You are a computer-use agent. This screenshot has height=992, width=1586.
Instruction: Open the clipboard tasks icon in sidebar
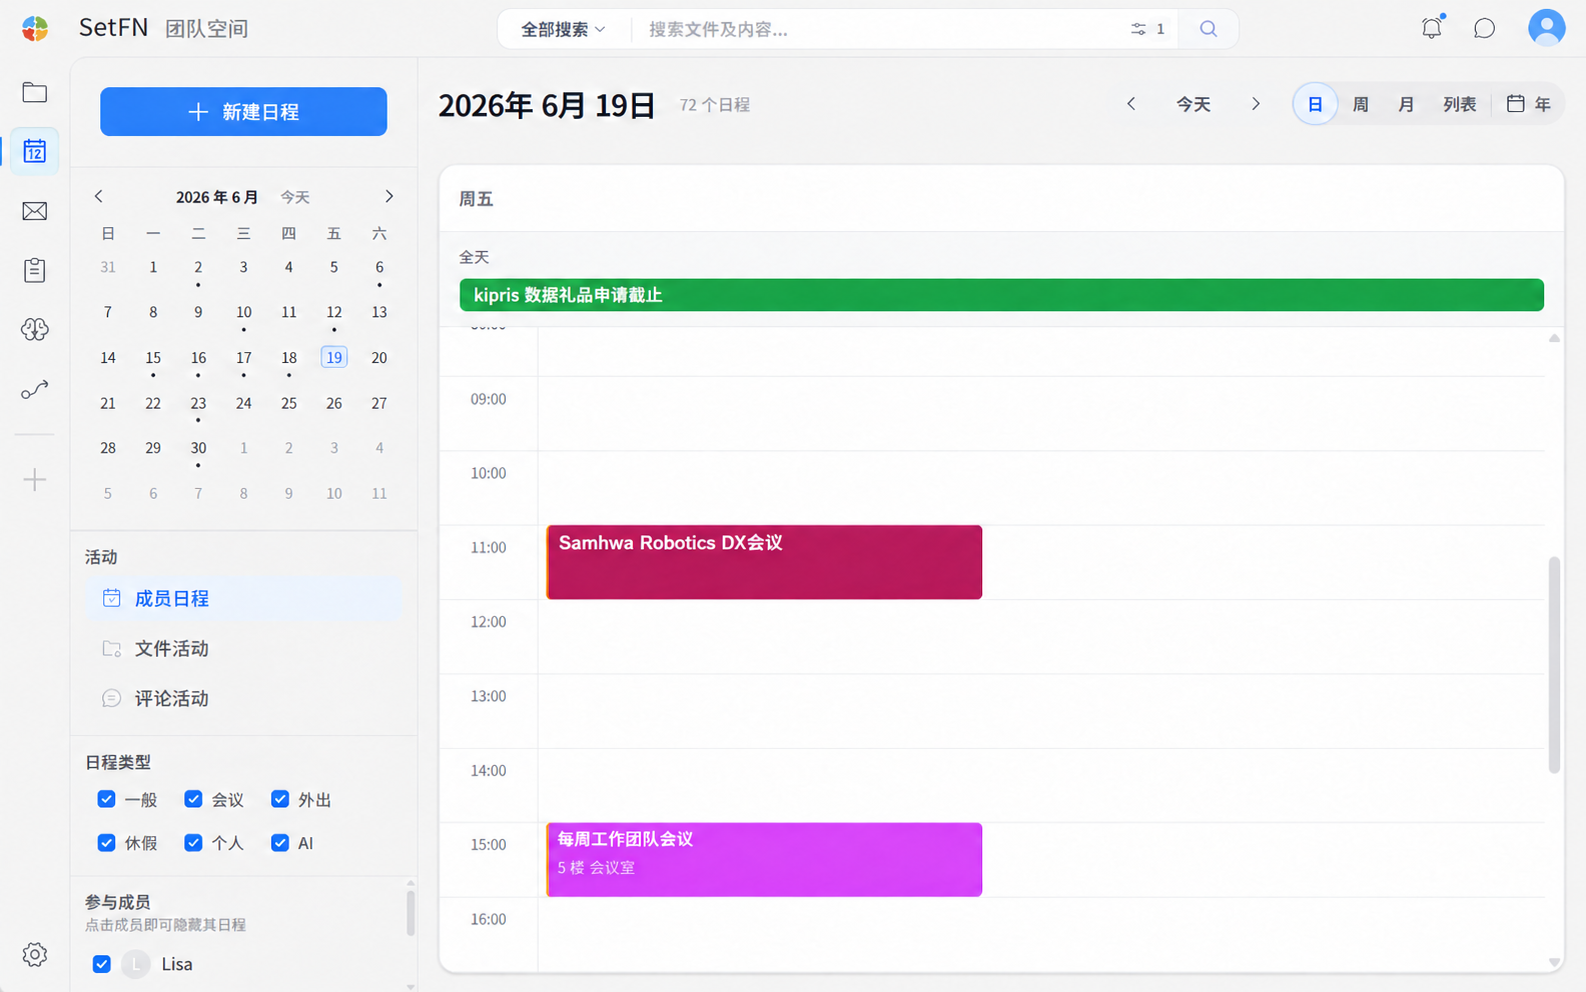35,270
